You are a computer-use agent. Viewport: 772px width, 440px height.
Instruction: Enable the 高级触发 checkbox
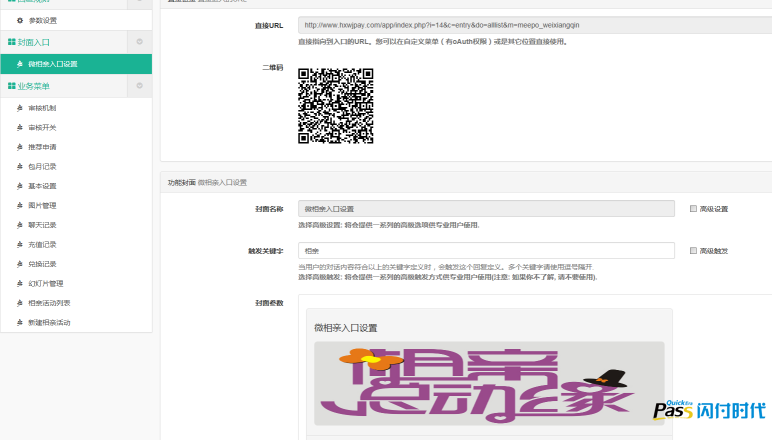(693, 251)
